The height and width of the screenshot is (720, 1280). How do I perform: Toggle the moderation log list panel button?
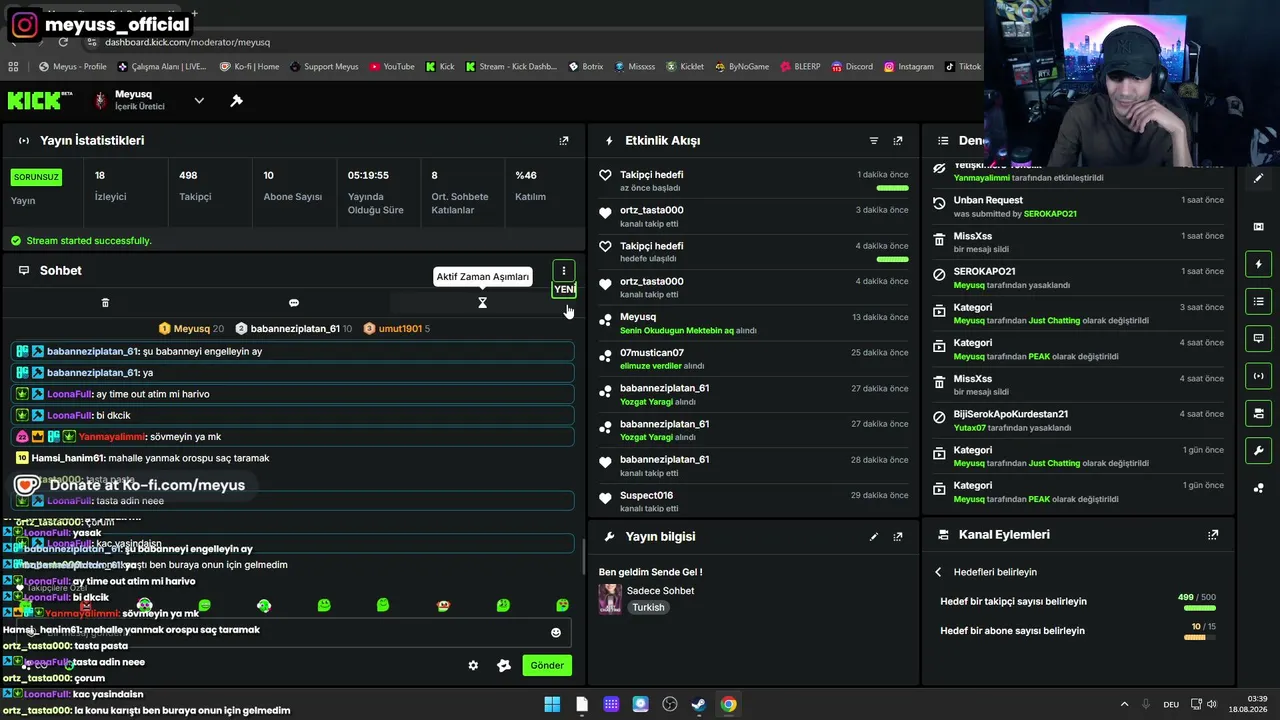[x=1258, y=301]
